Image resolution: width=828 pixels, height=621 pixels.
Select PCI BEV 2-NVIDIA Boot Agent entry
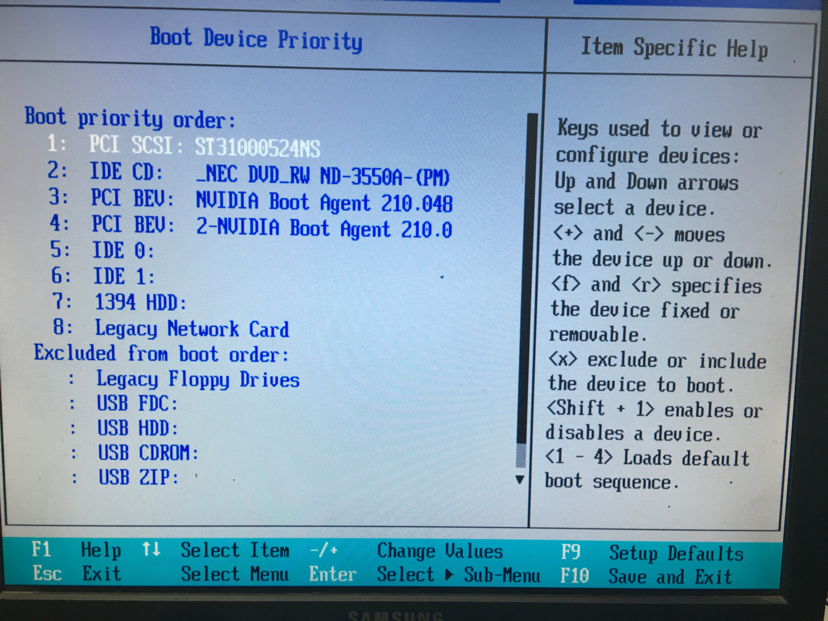pyautogui.click(x=251, y=227)
